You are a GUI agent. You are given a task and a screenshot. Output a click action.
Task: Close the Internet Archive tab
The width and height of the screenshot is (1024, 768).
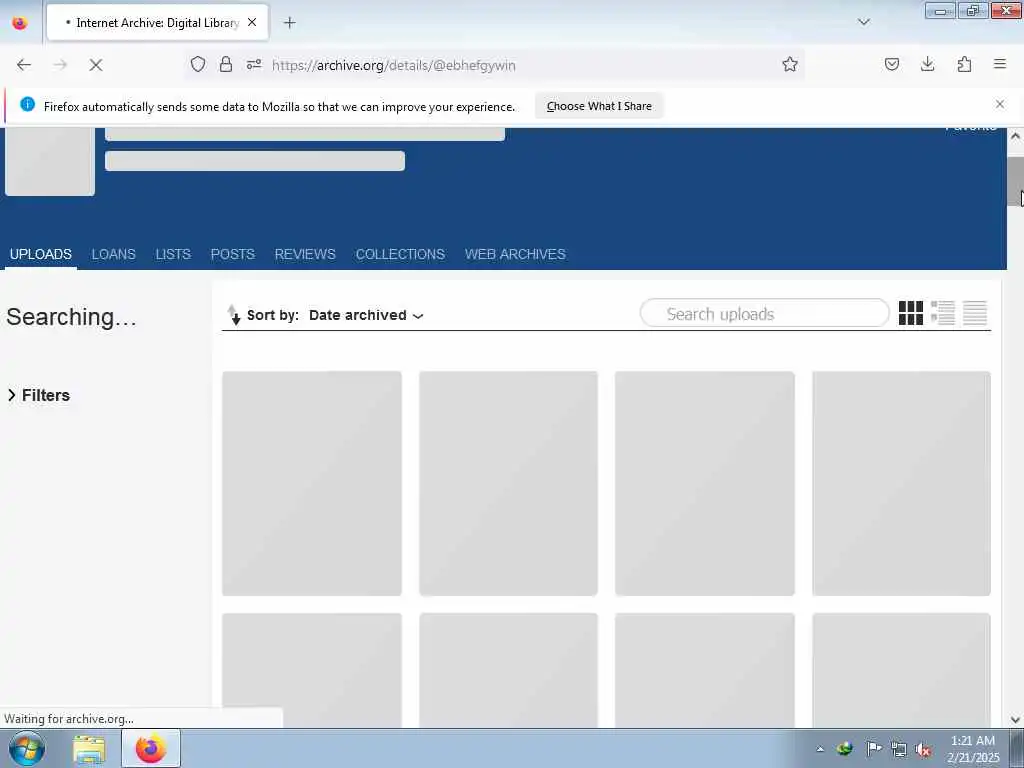click(x=252, y=22)
